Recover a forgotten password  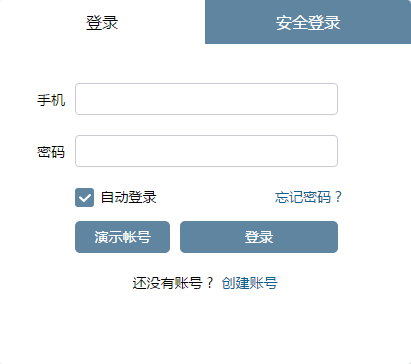[x=308, y=197]
